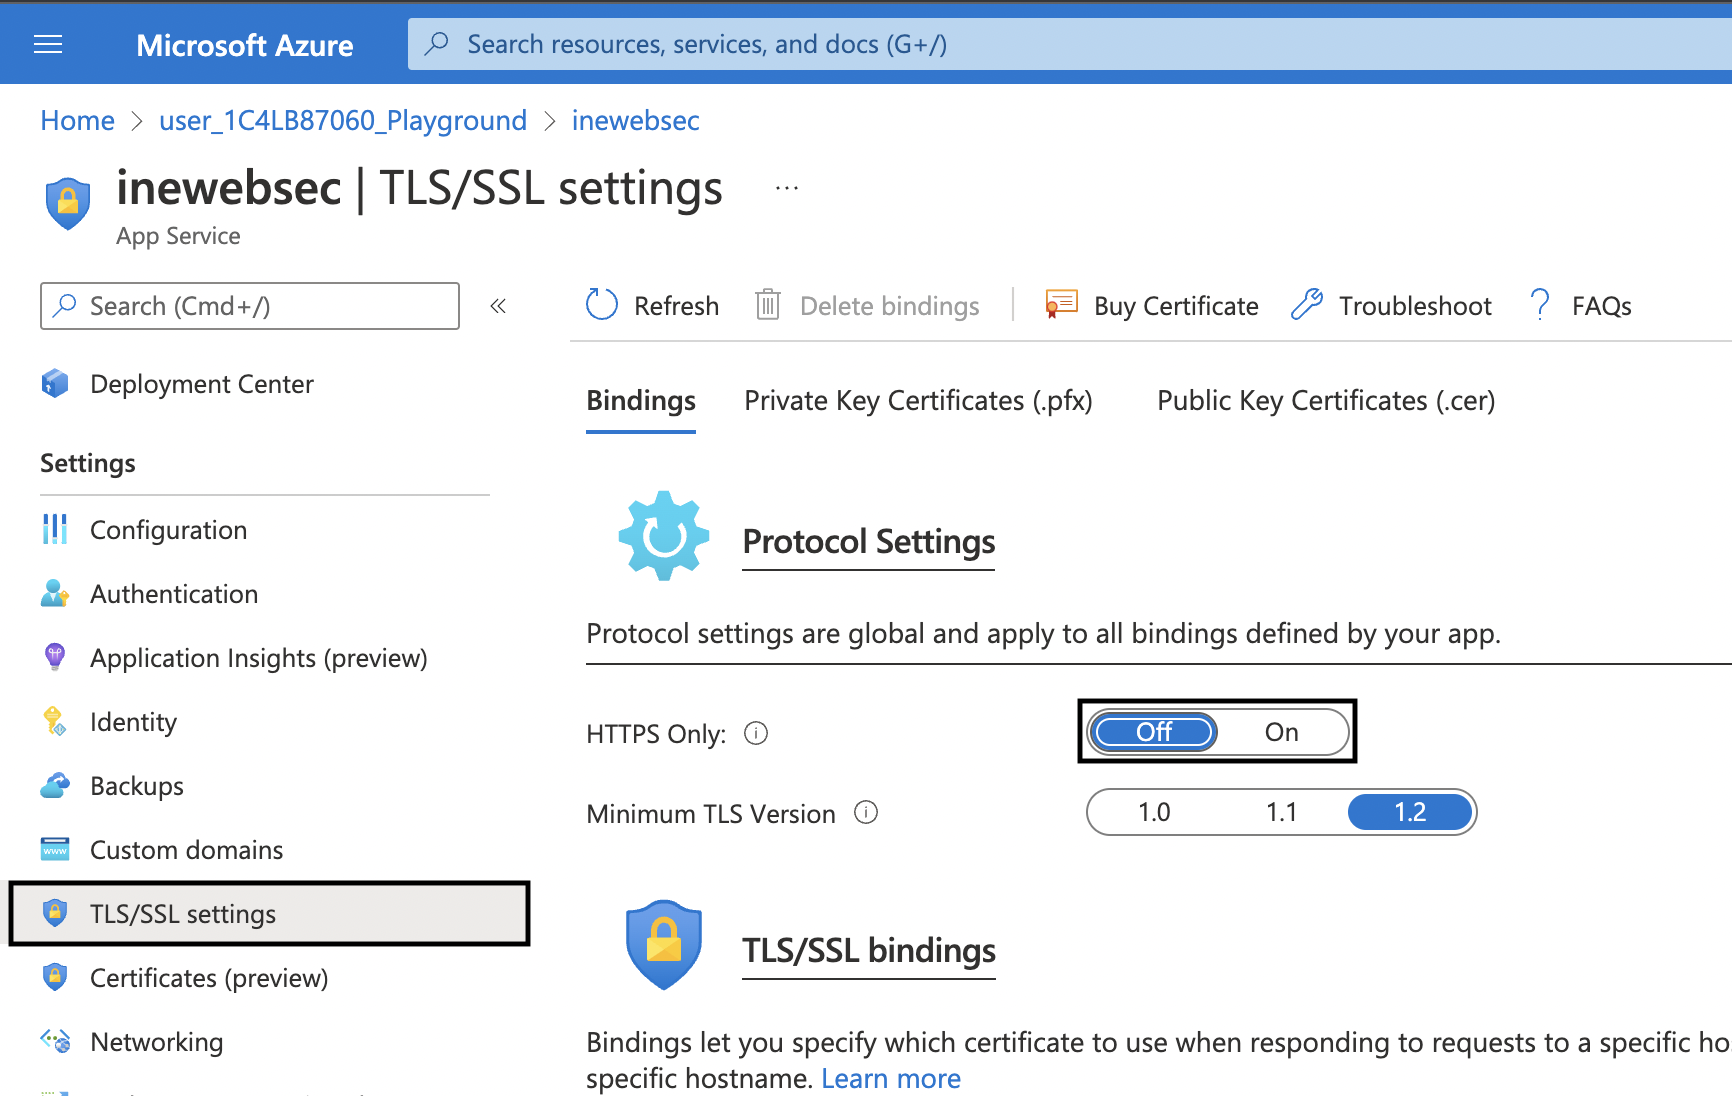Open Deployment Center from sidebar
Screen dimensions: 1732x1096
201,384
